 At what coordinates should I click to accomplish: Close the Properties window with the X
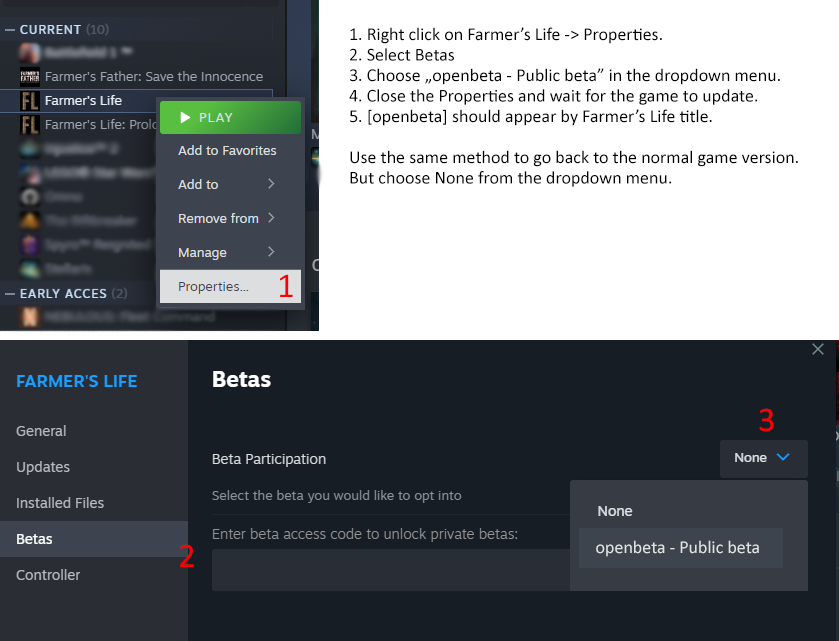click(x=818, y=349)
